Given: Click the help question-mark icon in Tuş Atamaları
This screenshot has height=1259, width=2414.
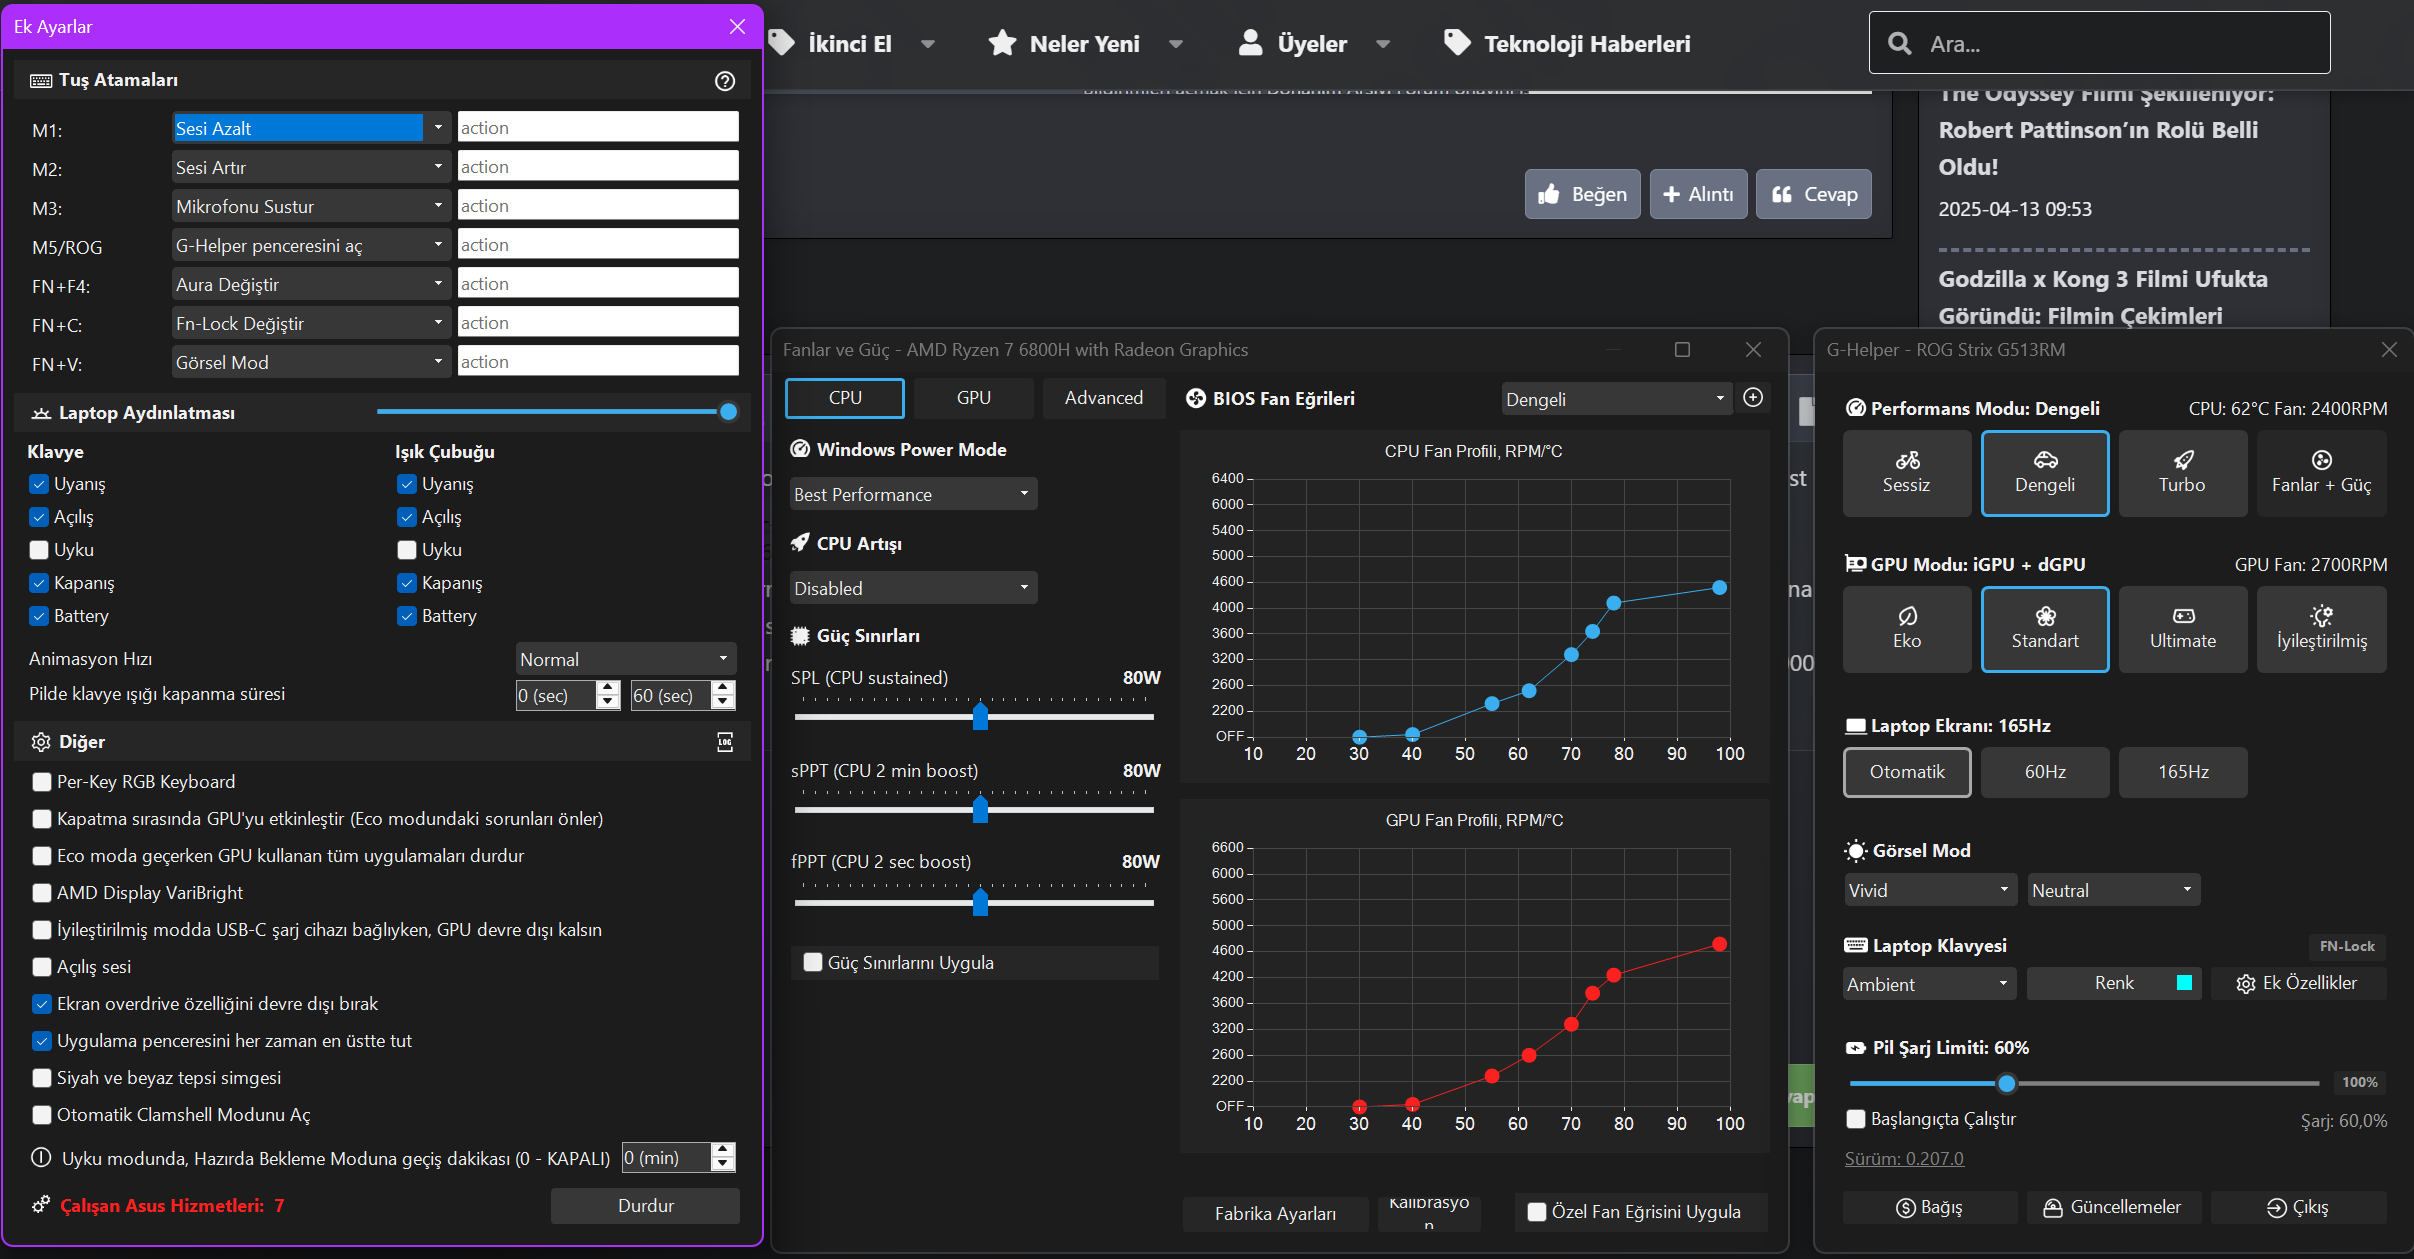Looking at the screenshot, I should coord(725,81).
